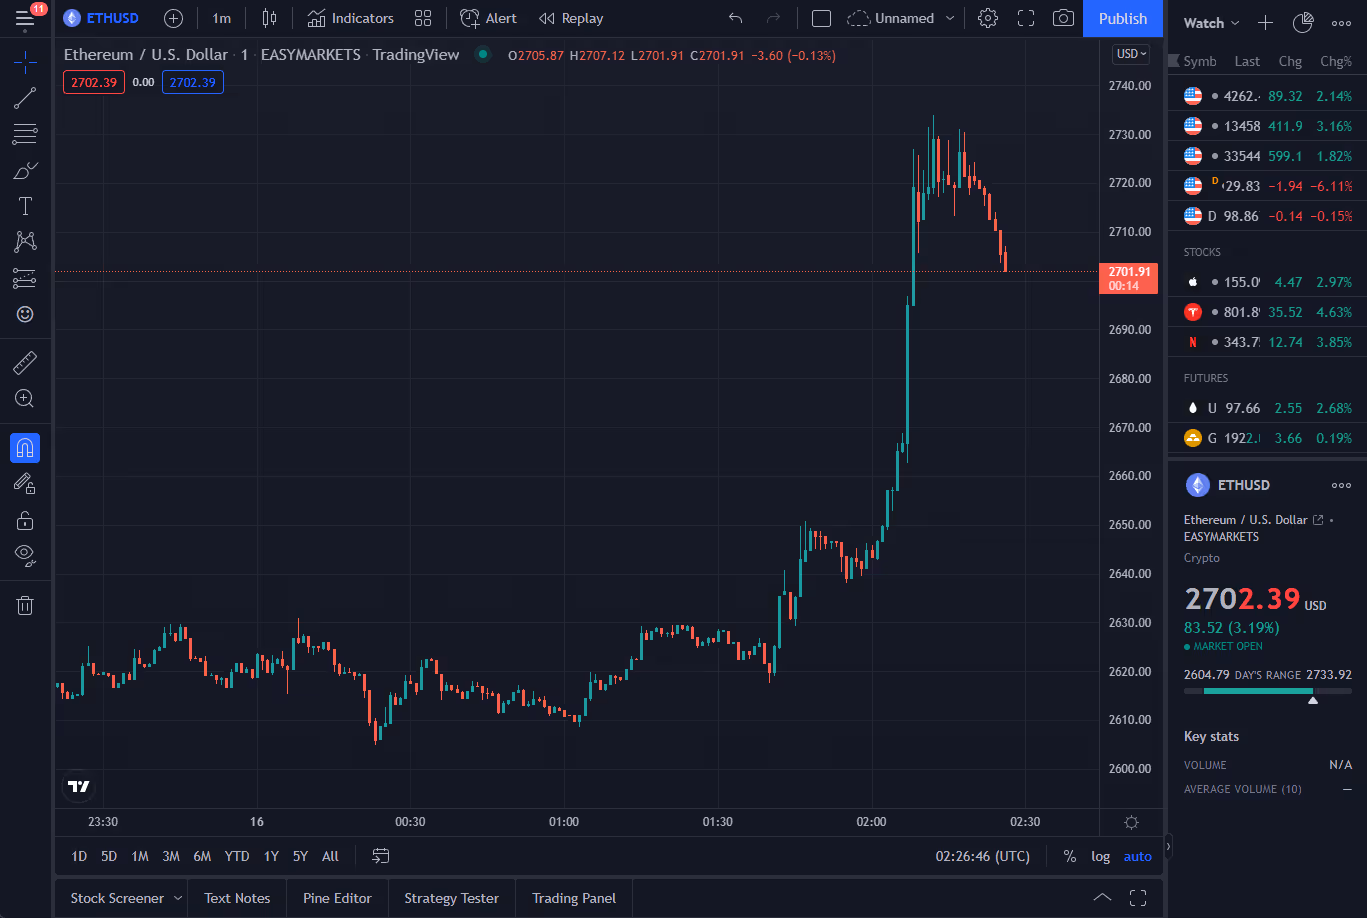The image size is (1367, 918).
Task: Toggle magnet mode for drawings
Action: pos(25,448)
